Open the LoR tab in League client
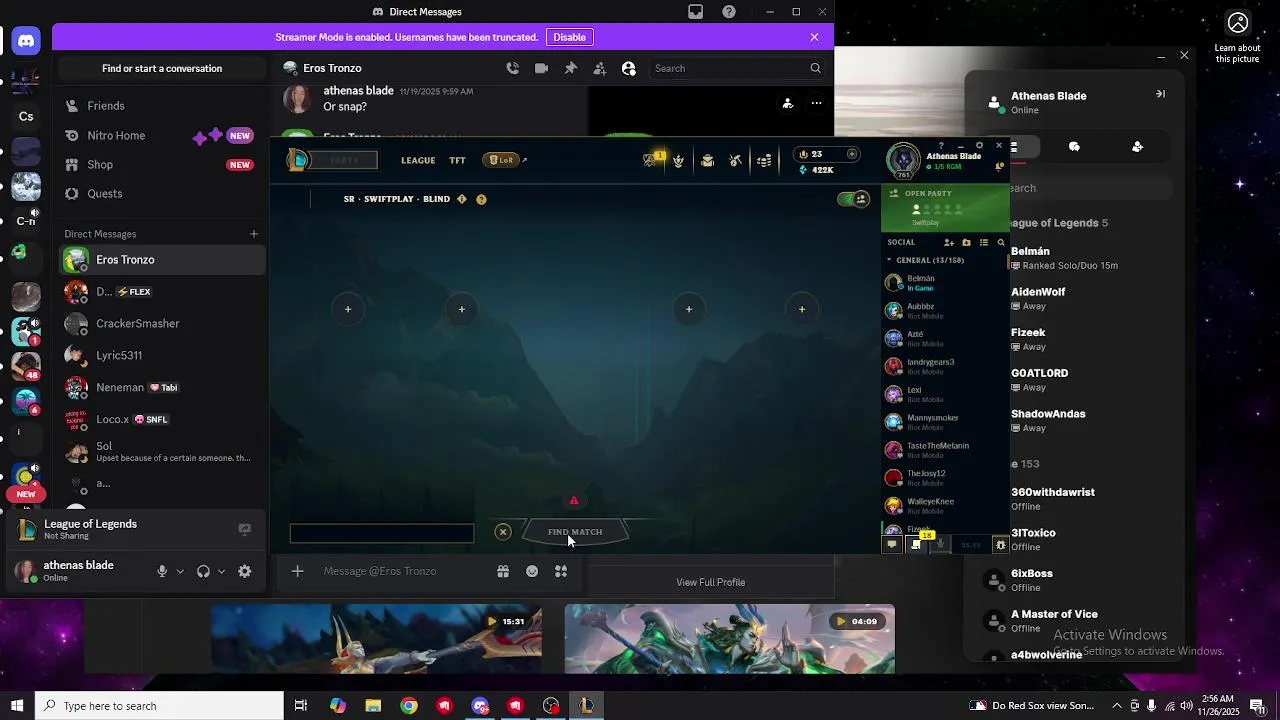This screenshot has height=720, width=1280. (x=503, y=160)
